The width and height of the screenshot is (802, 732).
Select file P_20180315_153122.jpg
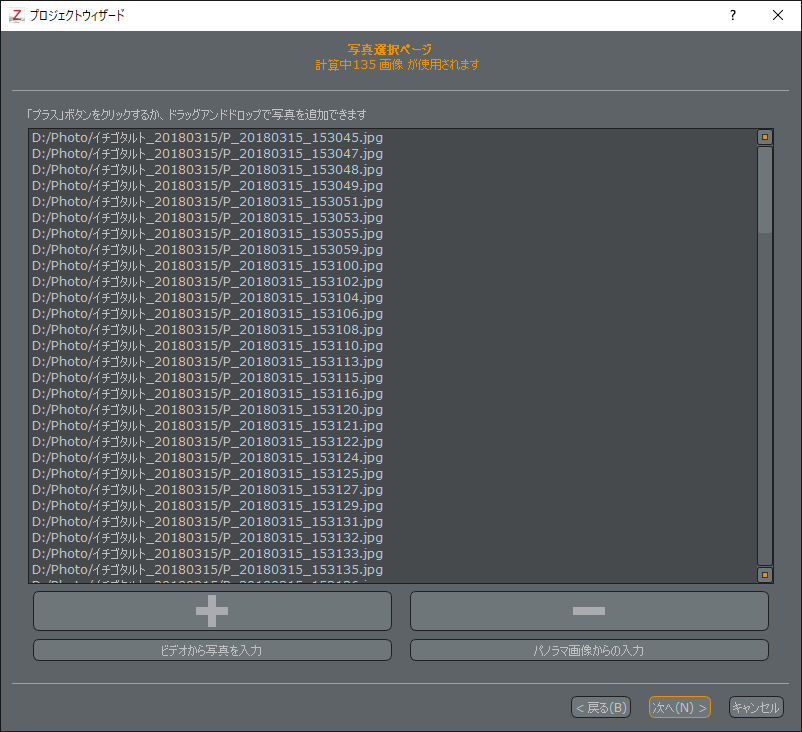point(393,441)
